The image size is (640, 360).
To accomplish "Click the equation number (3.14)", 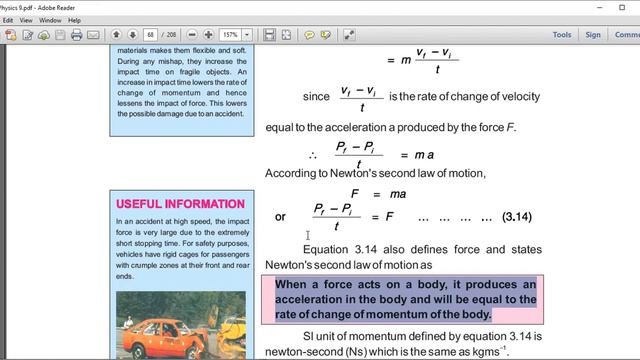I will coord(517,217).
